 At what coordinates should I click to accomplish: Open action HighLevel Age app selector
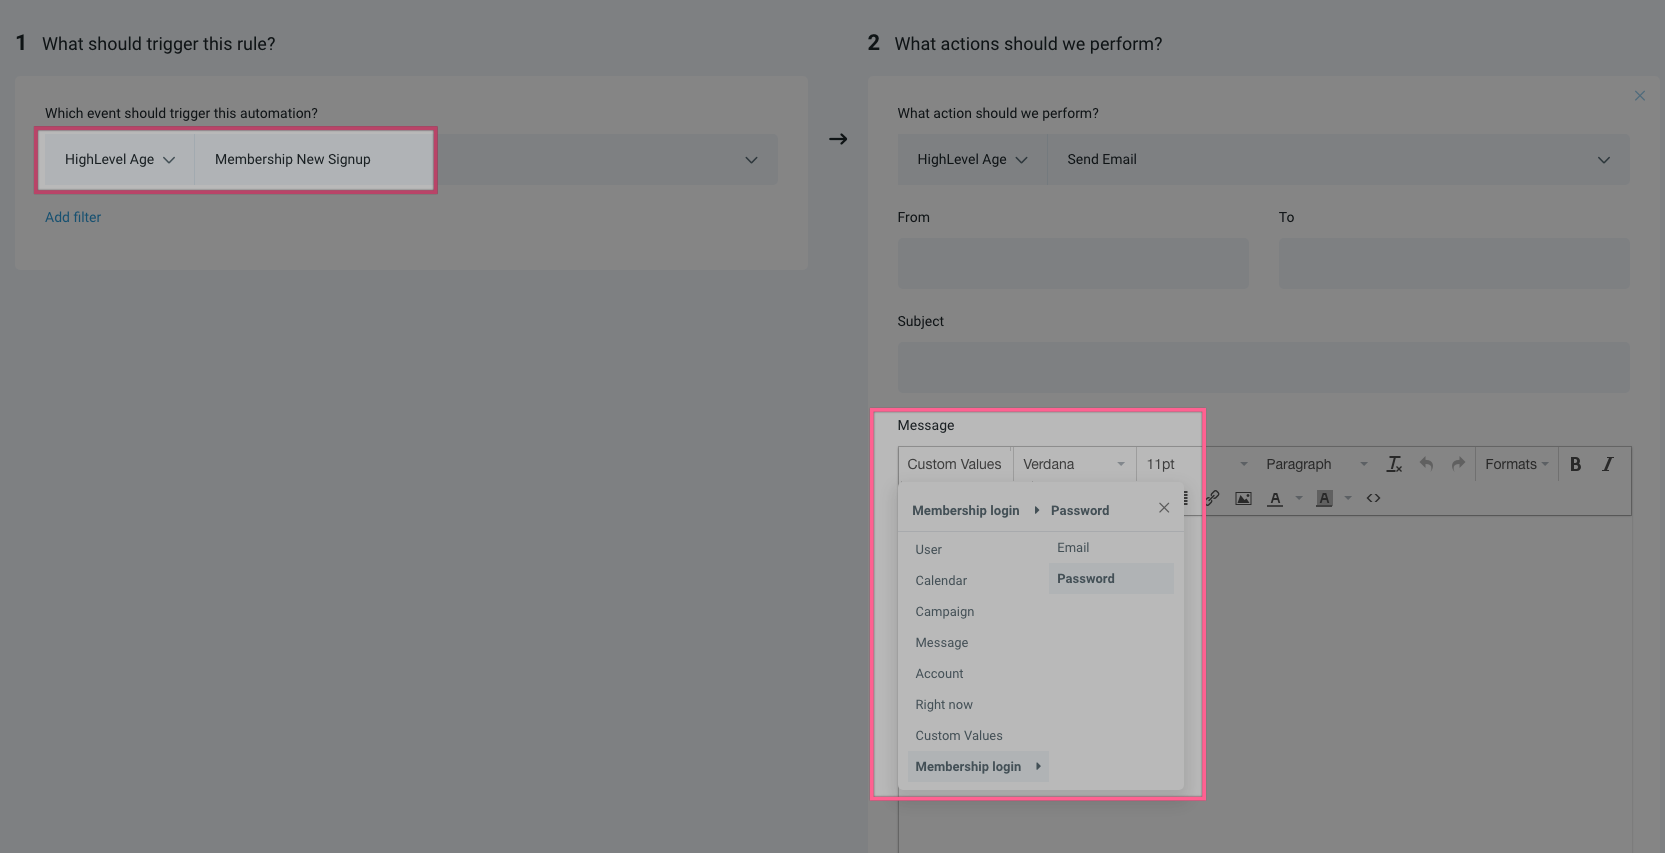[x=972, y=160]
